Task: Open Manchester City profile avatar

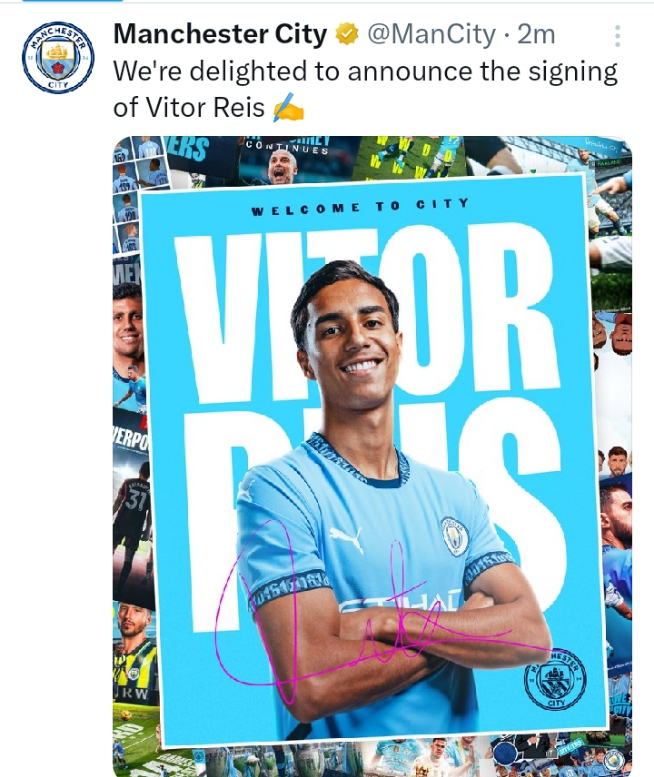Action: click(58, 57)
